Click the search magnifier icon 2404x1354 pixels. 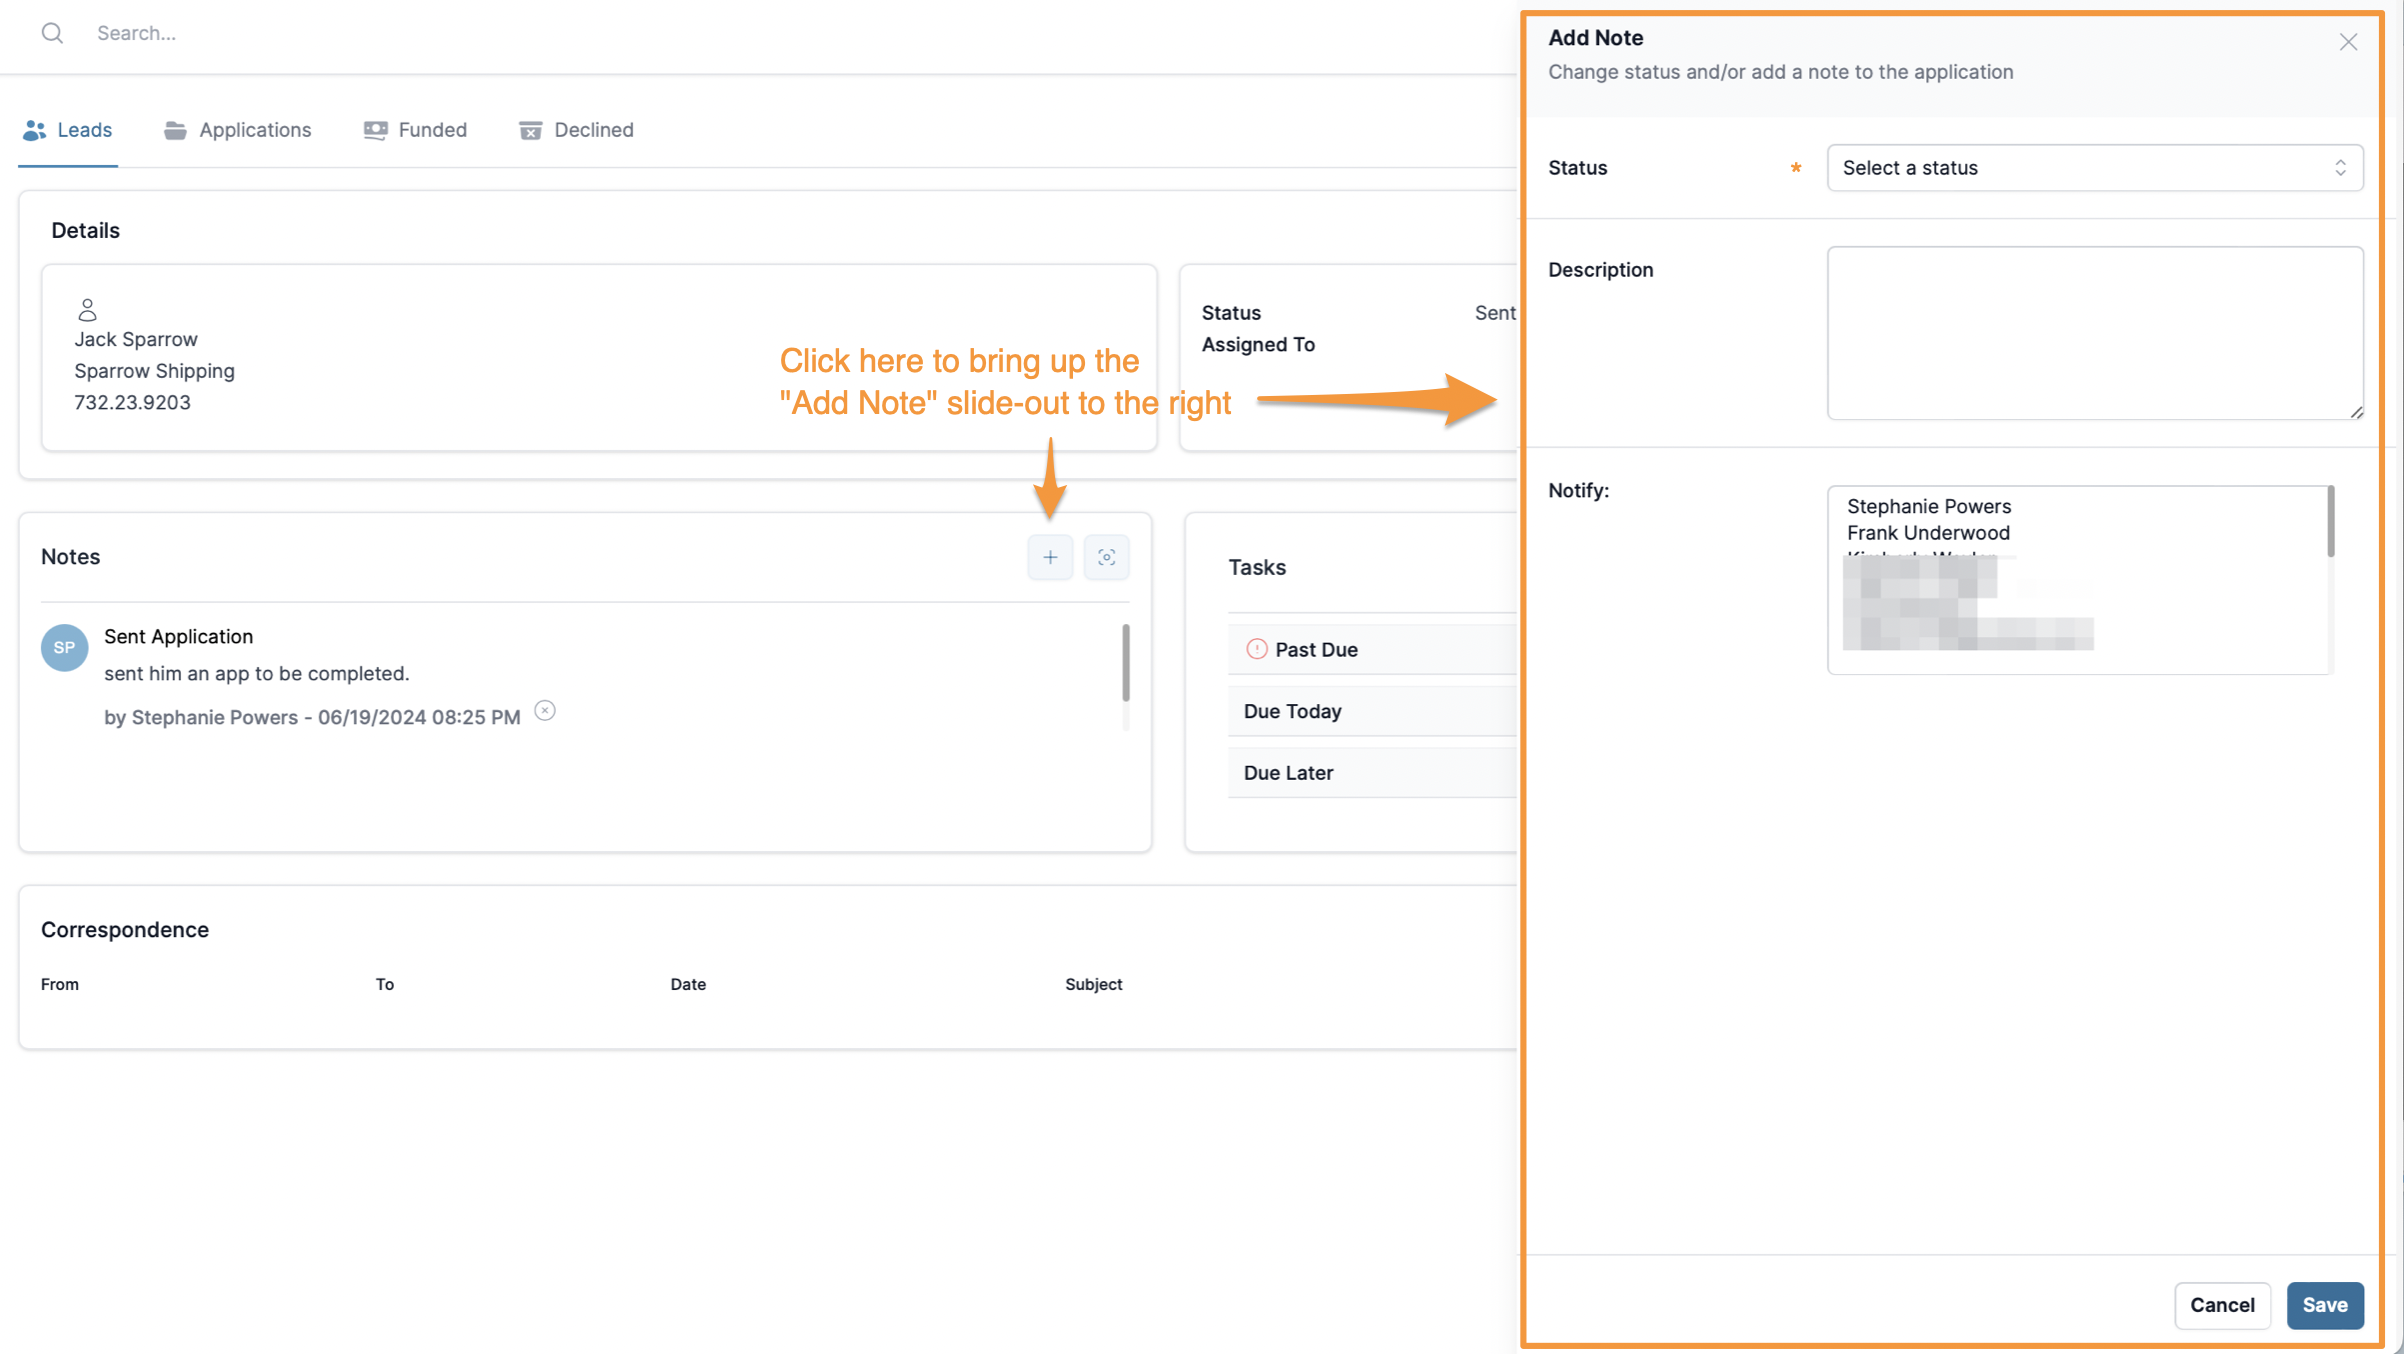[x=52, y=33]
